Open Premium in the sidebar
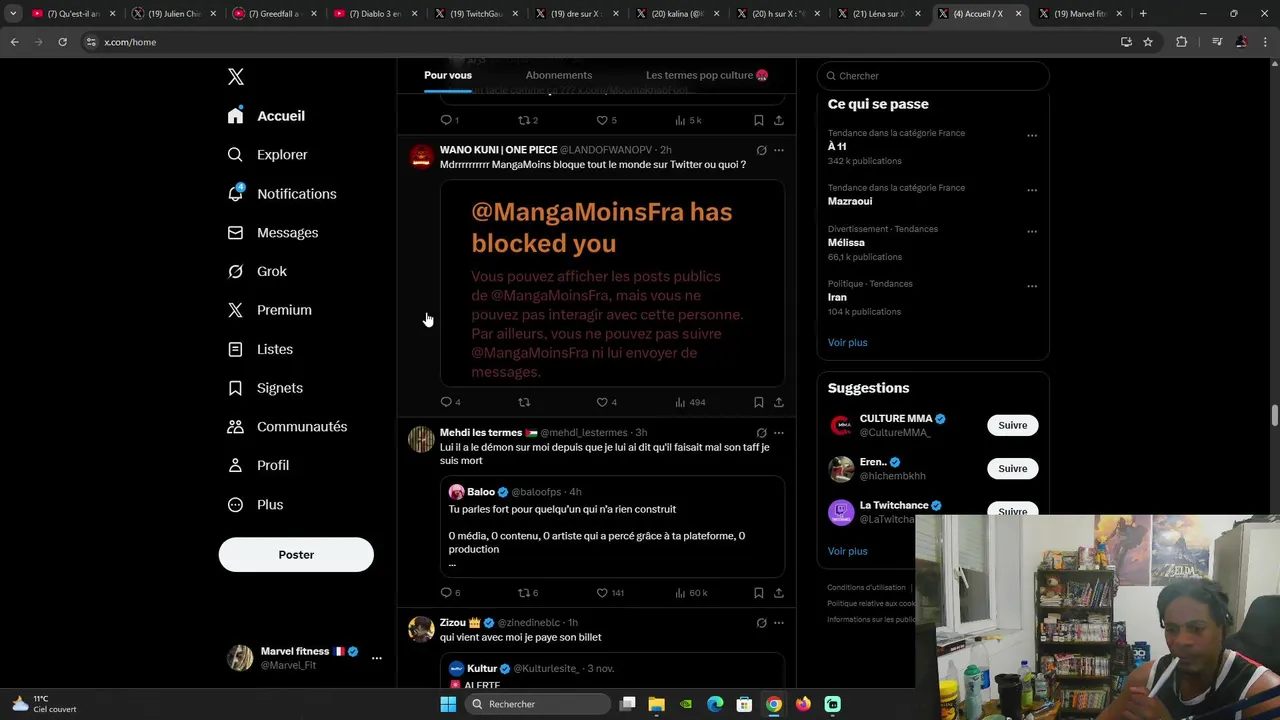This screenshot has height=720, width=1280. [x=269, y=310]
